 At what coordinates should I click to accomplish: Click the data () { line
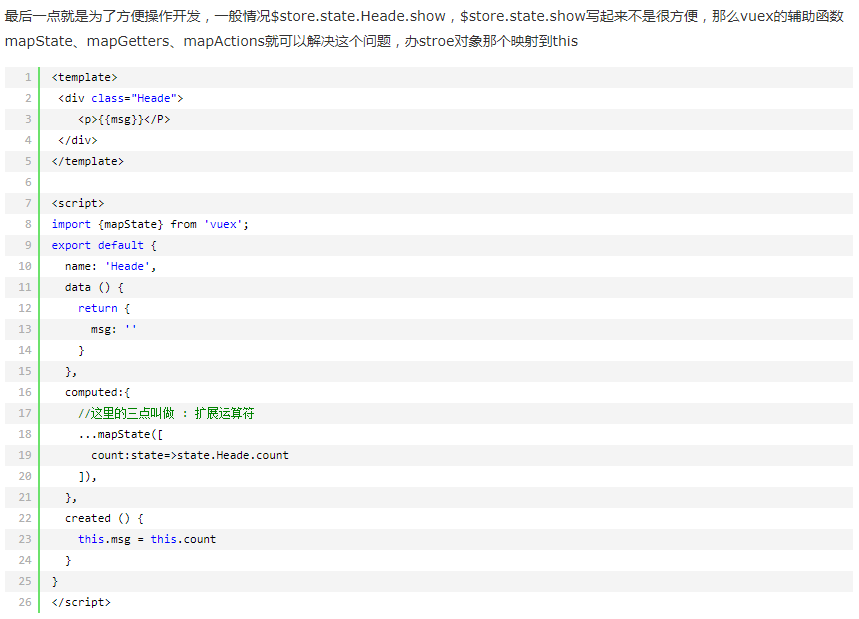pos(94,288)
